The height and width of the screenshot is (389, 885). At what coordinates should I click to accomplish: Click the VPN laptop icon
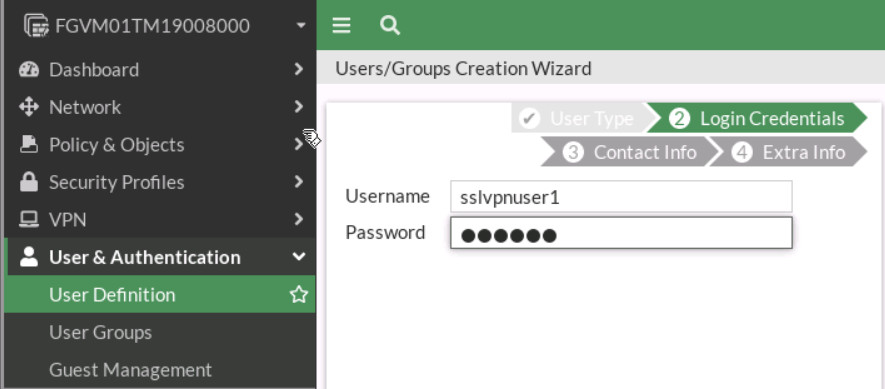(29, 220)
